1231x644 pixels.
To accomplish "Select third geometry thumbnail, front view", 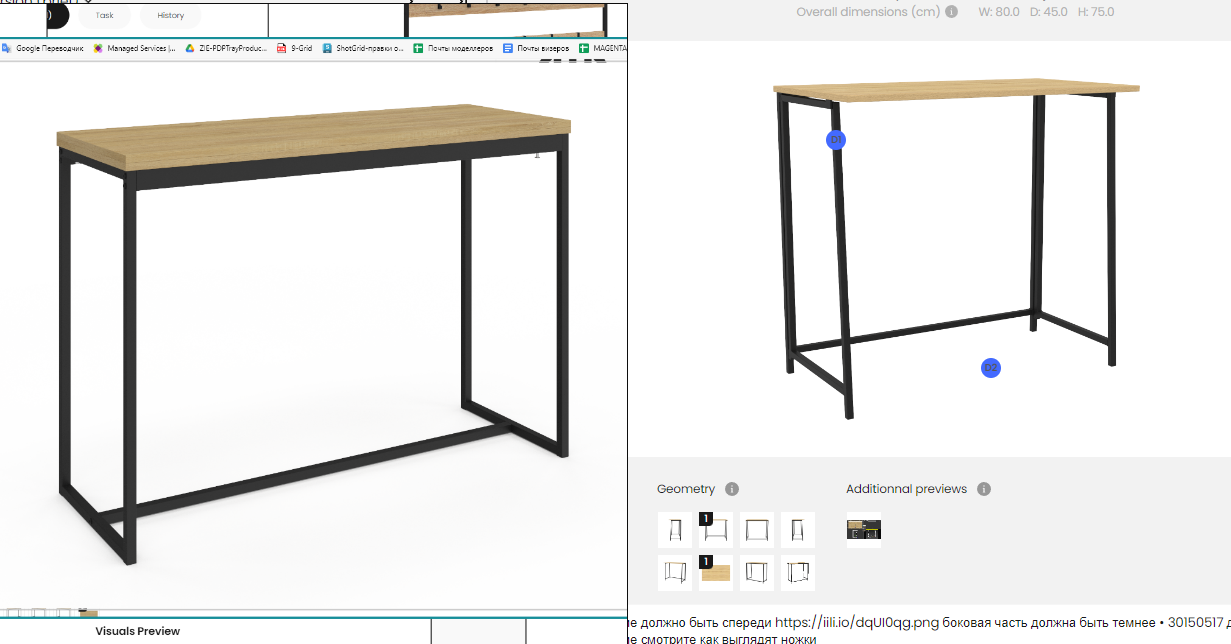I will (x=757, y=530).
